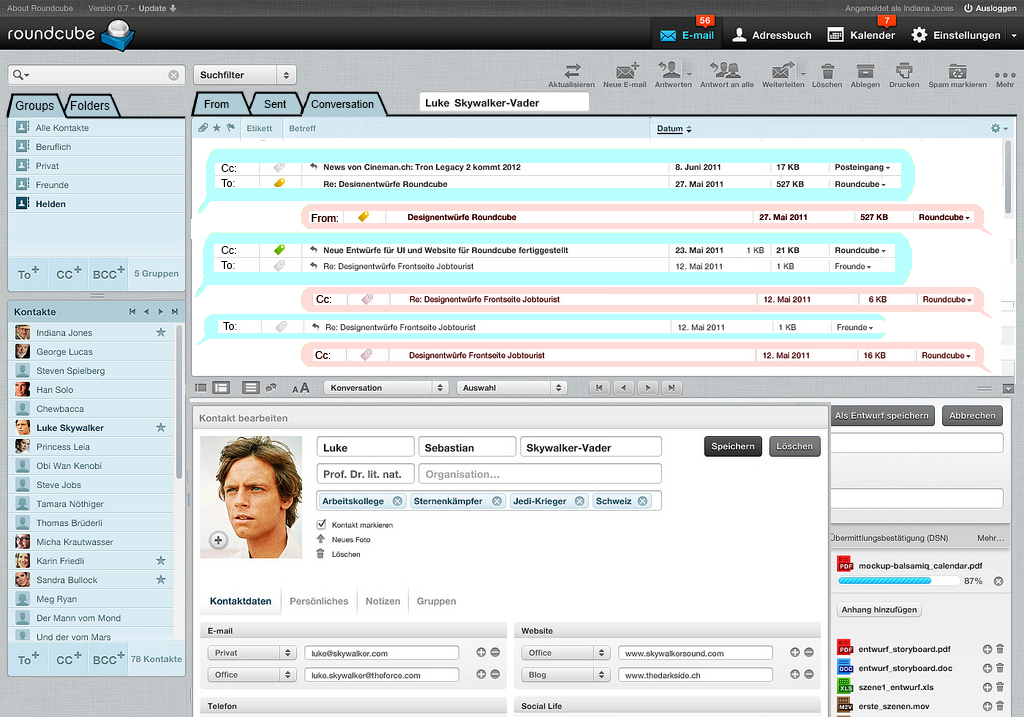Remove the Jedi-Krieger tag
Image resolution: width=1024 pixels, height=717 pixels.
coord(579,501)
